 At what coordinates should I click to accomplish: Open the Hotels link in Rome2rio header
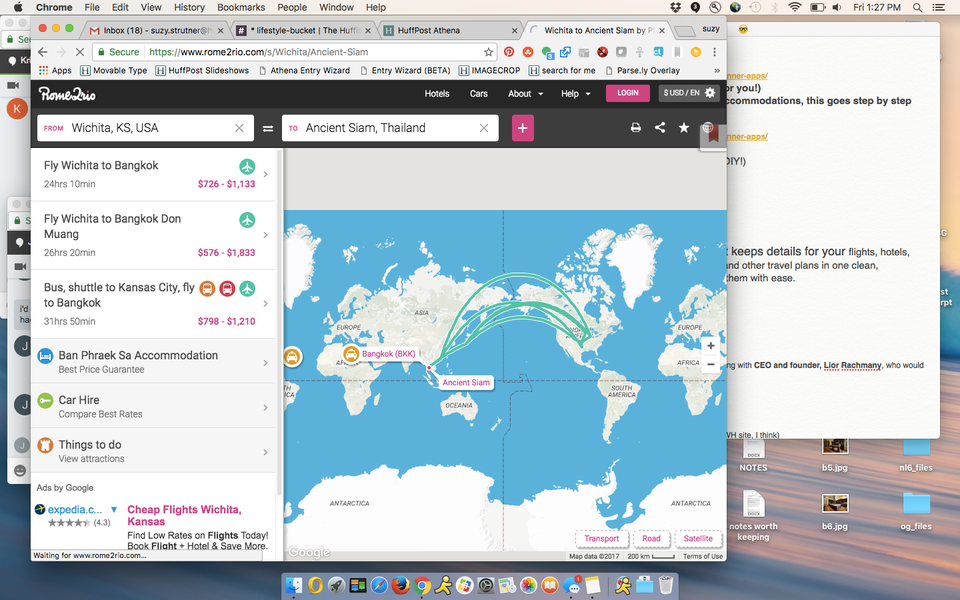tap(437, 94)
